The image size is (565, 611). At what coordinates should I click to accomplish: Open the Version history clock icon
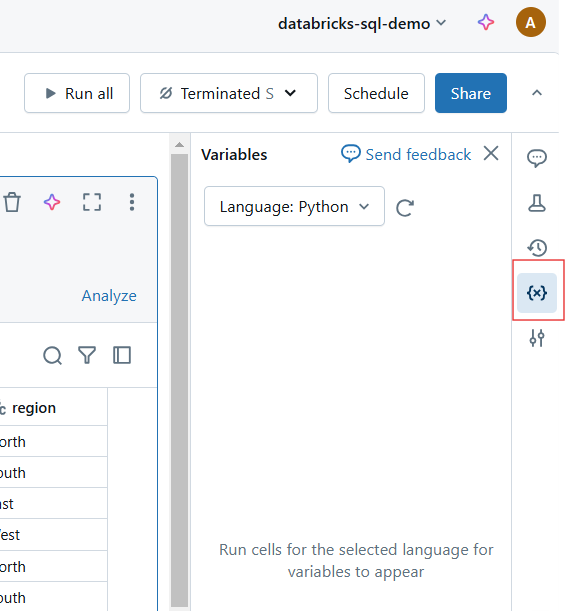point(537,248)
